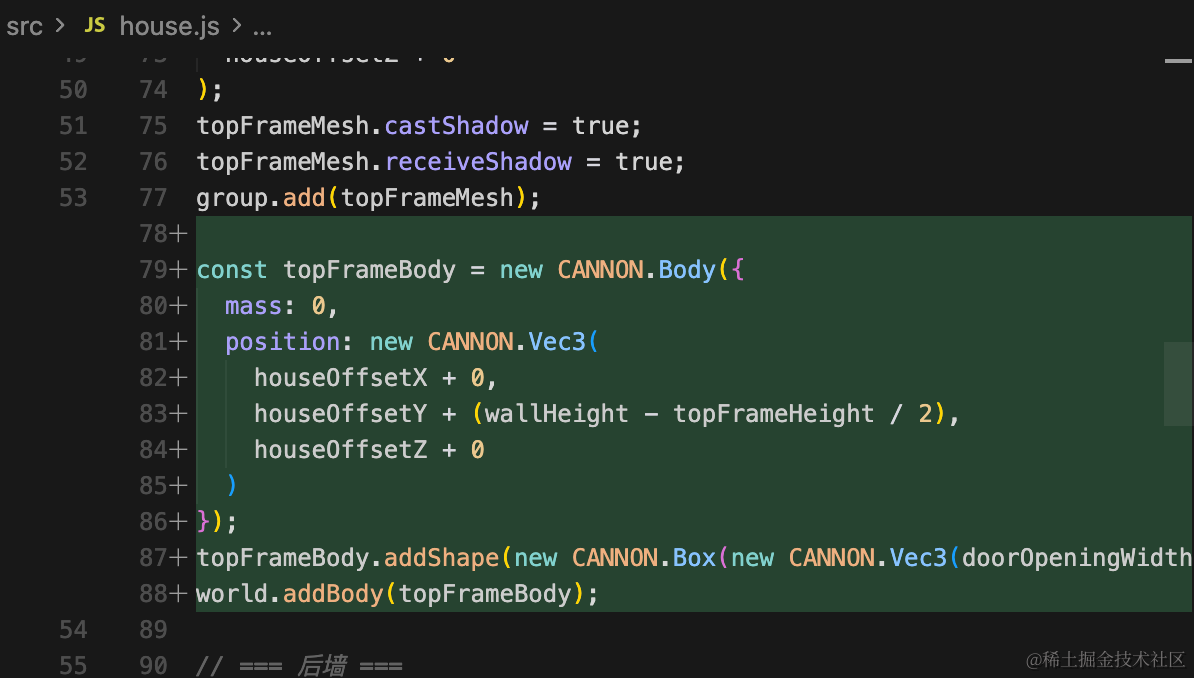Click the diff overview ruler highlight on right
The height and width of the screenshot is (678, 1194).
pos(1178,384)
